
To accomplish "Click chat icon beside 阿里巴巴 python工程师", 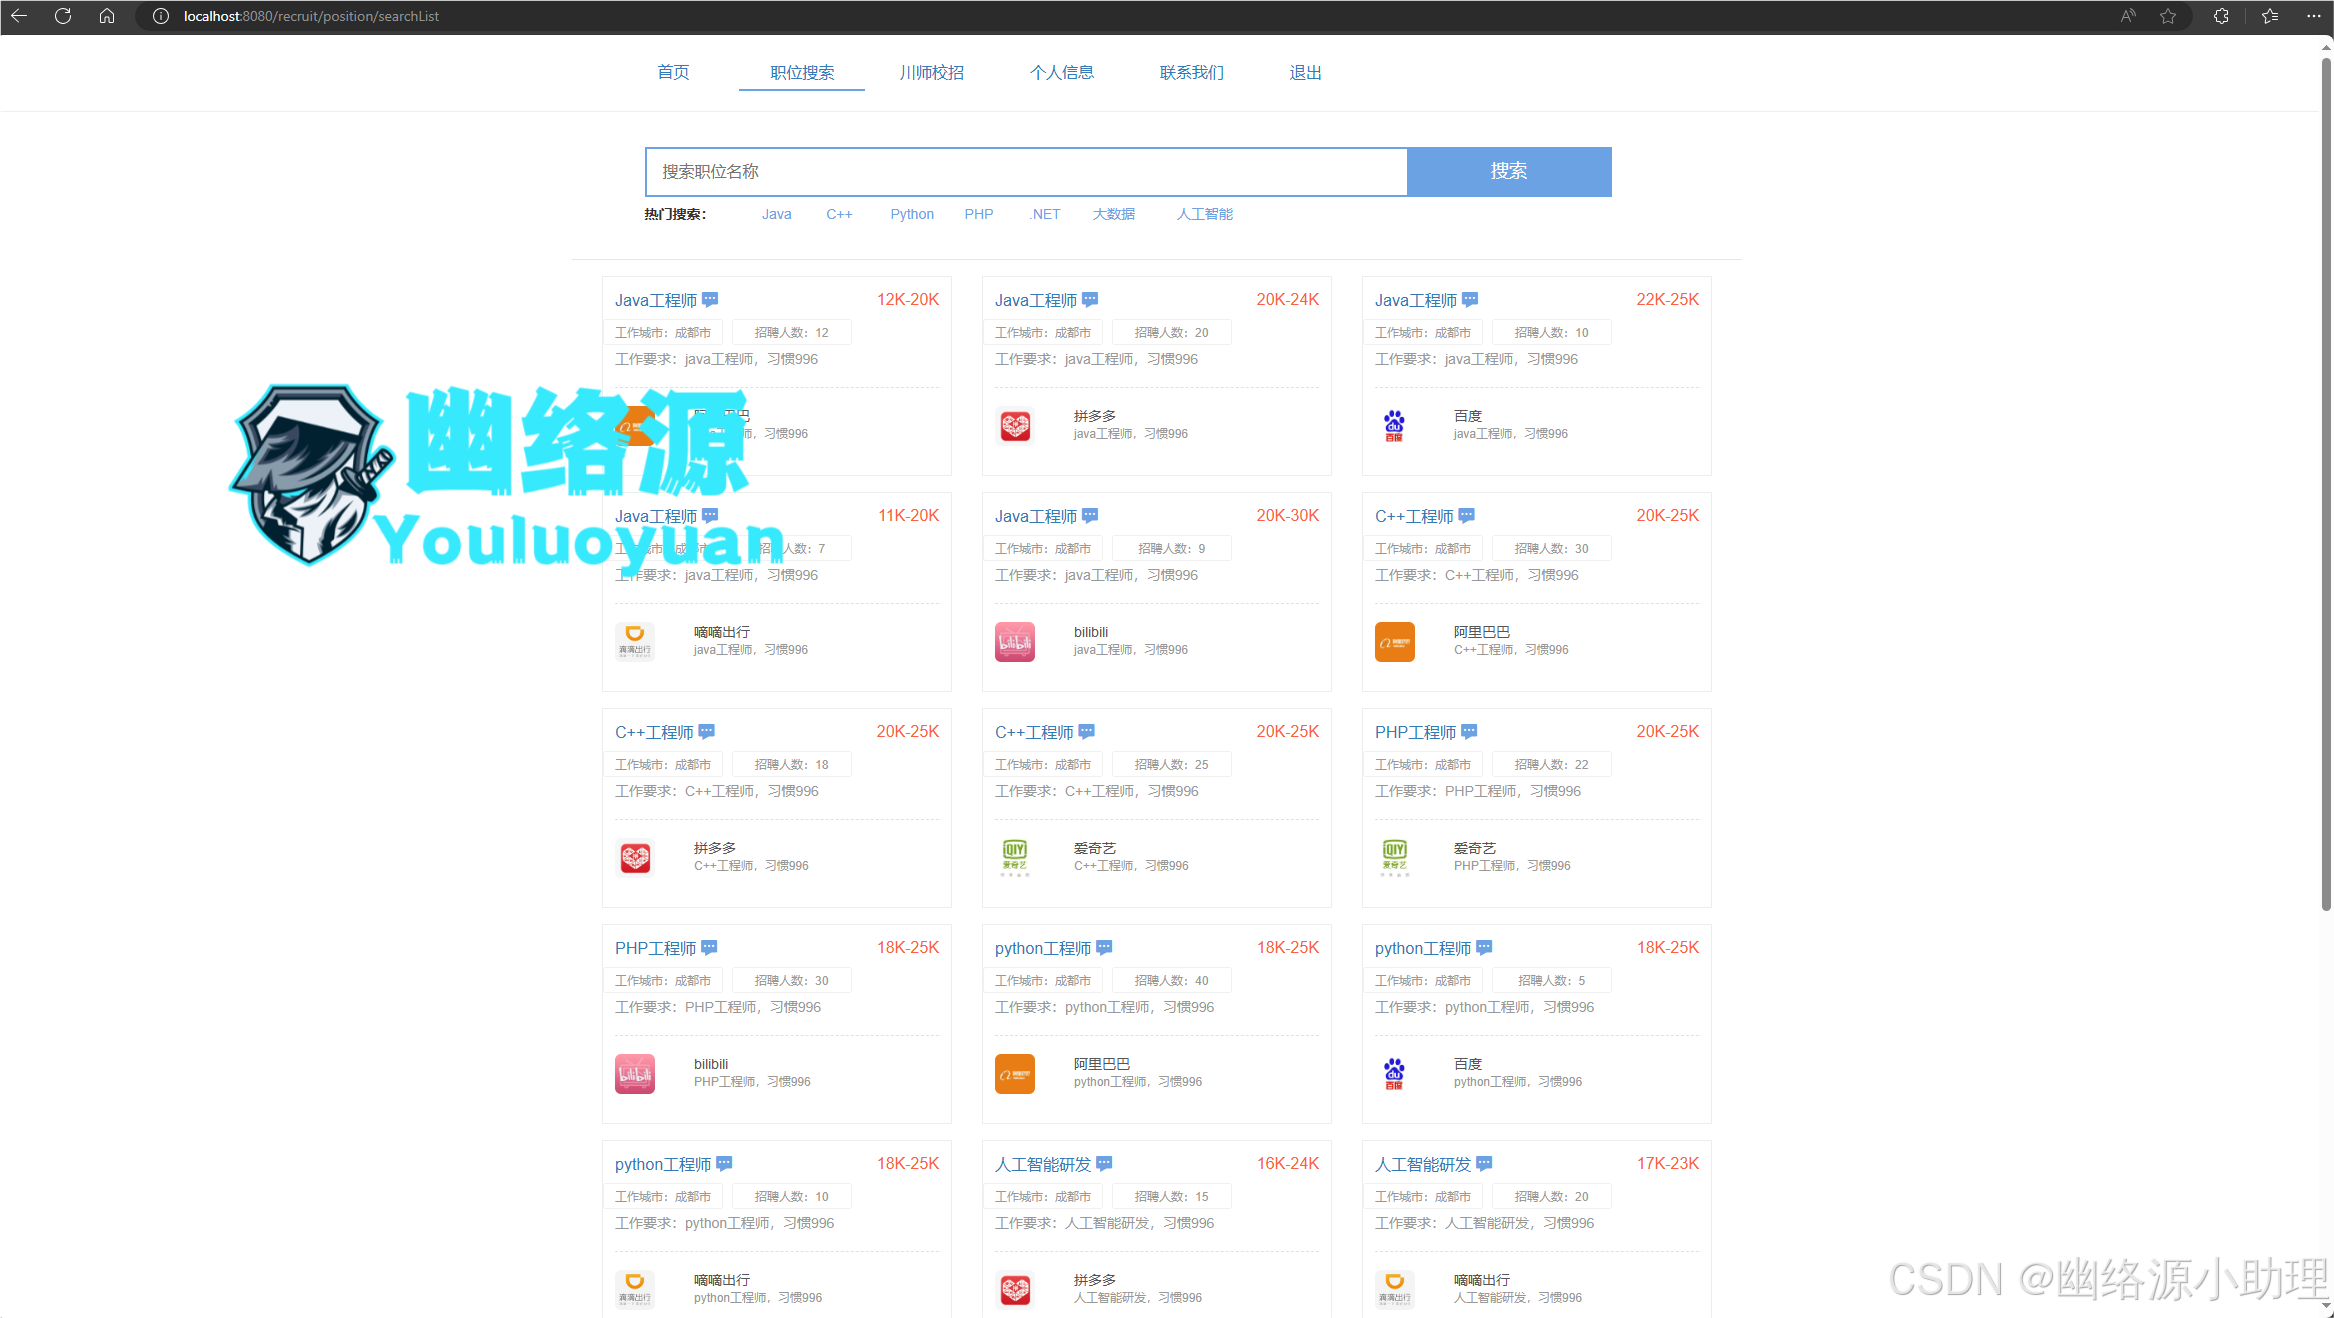I will 1104,947.
